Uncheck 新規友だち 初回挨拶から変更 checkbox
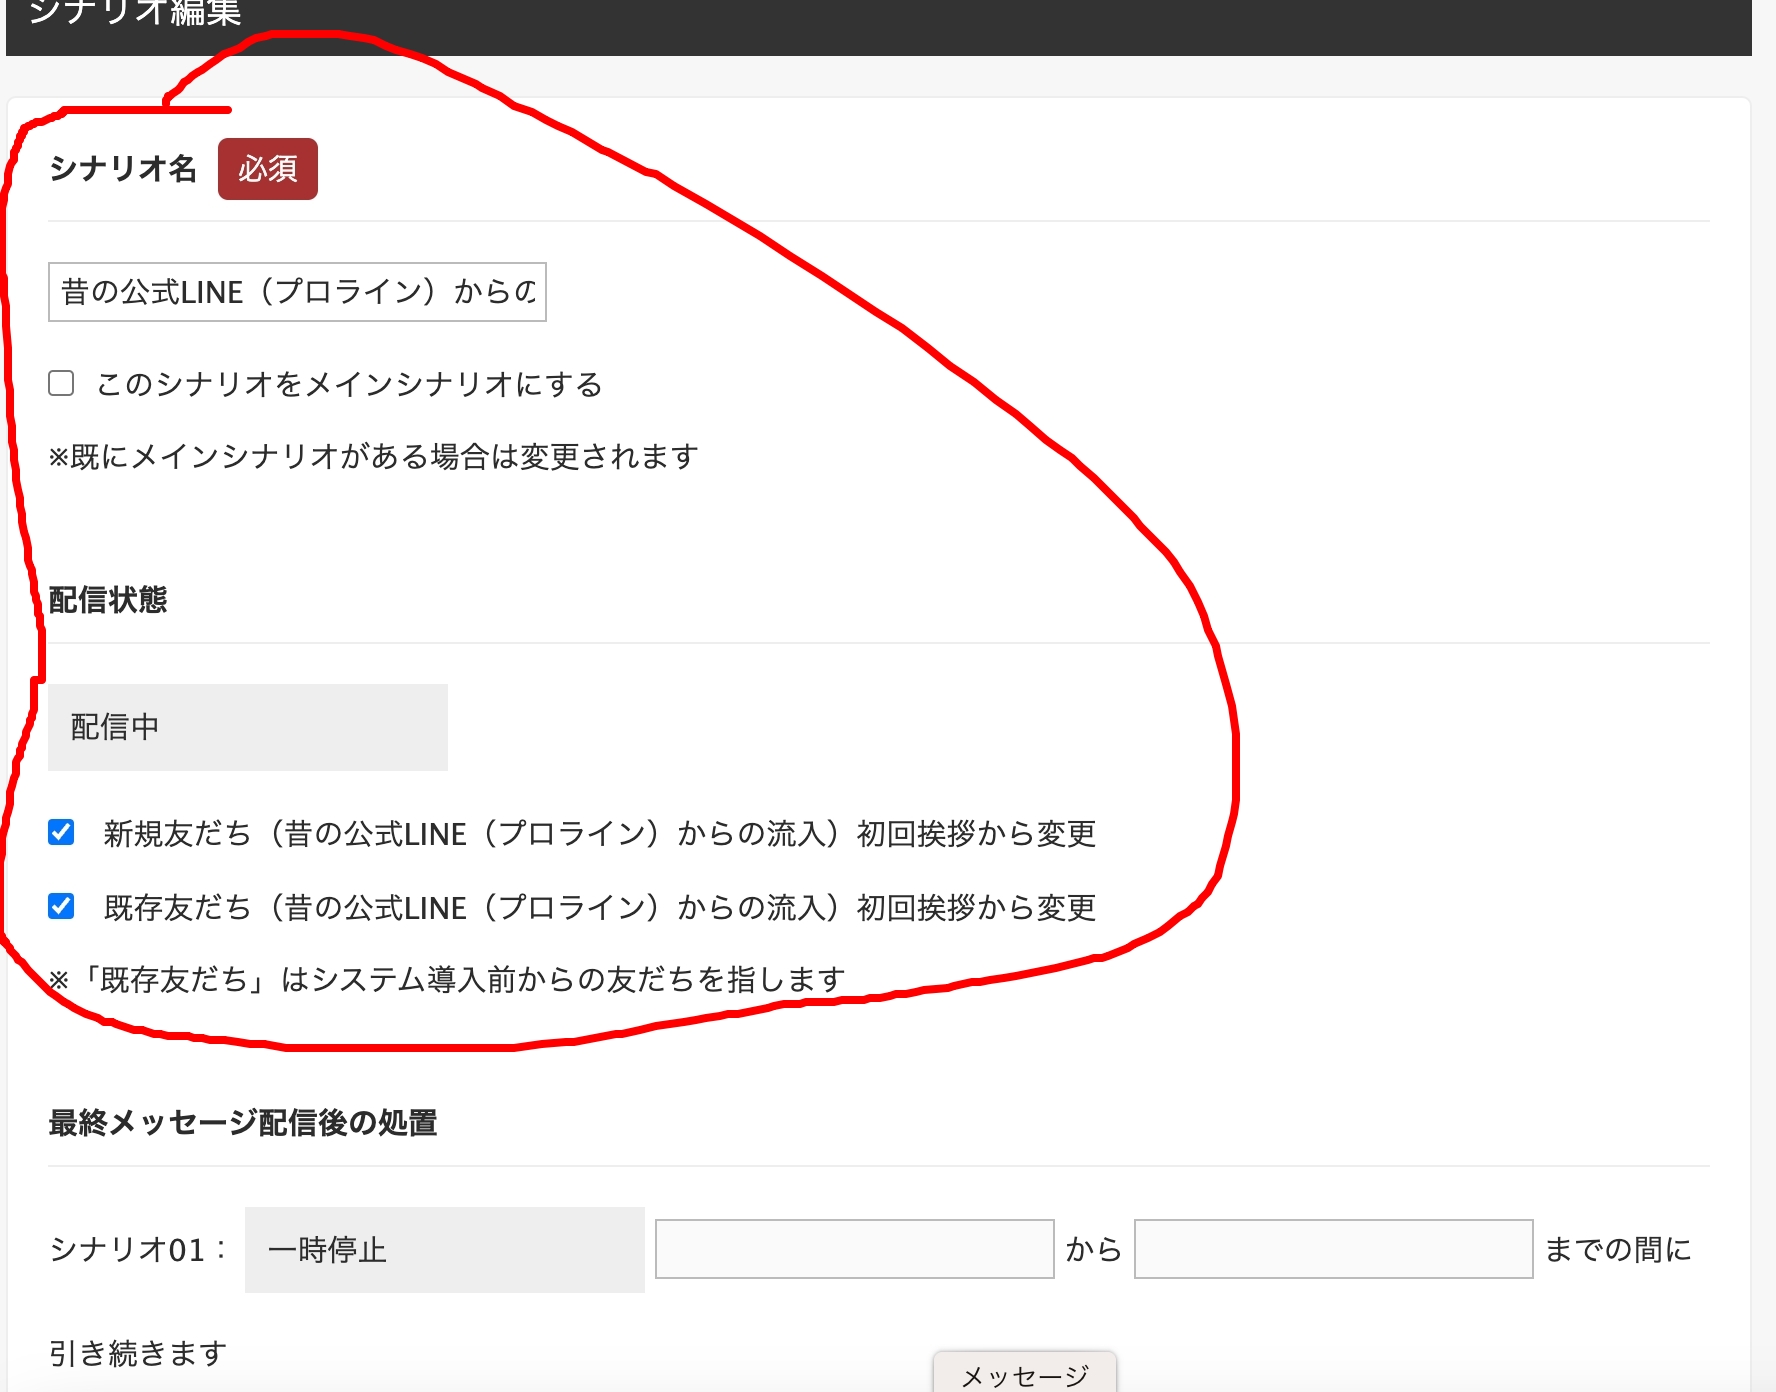This screenshot has width=1776, height=1392. coord(61,832)
